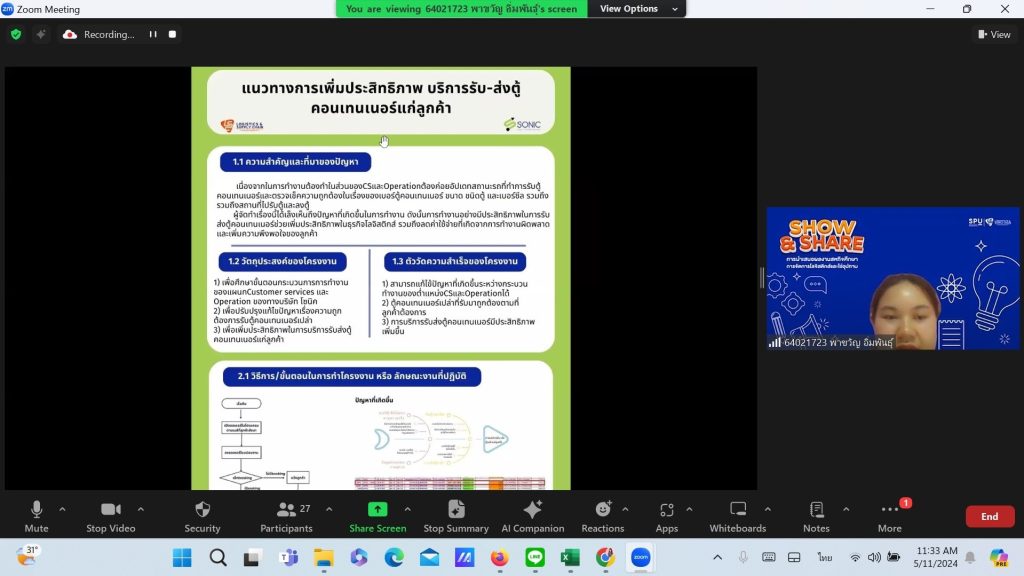The image size is (1024, 576).
Task: Expand share screen options arrow
Action: pos(408,509)
